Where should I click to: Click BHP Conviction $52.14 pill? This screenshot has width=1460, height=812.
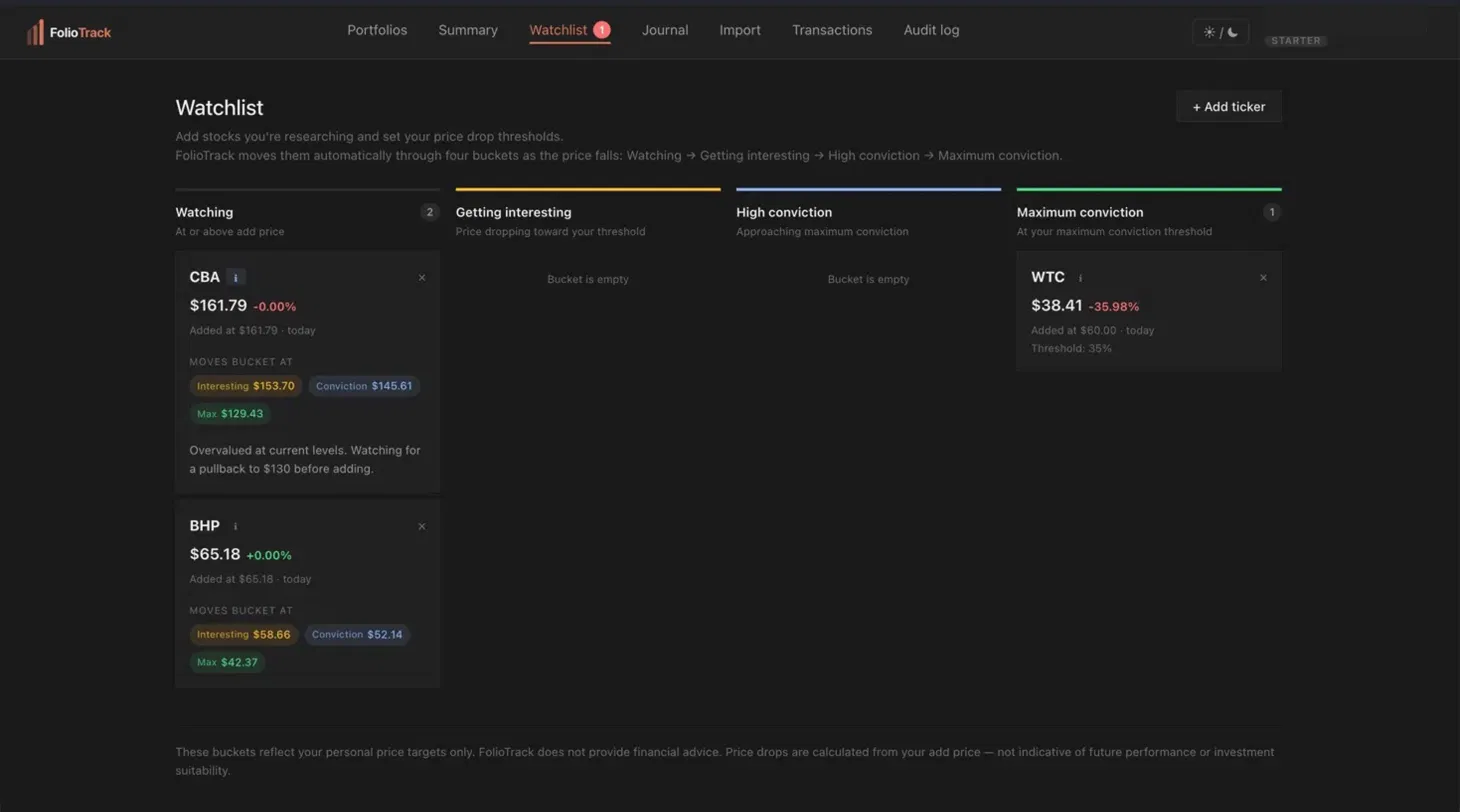357,634
